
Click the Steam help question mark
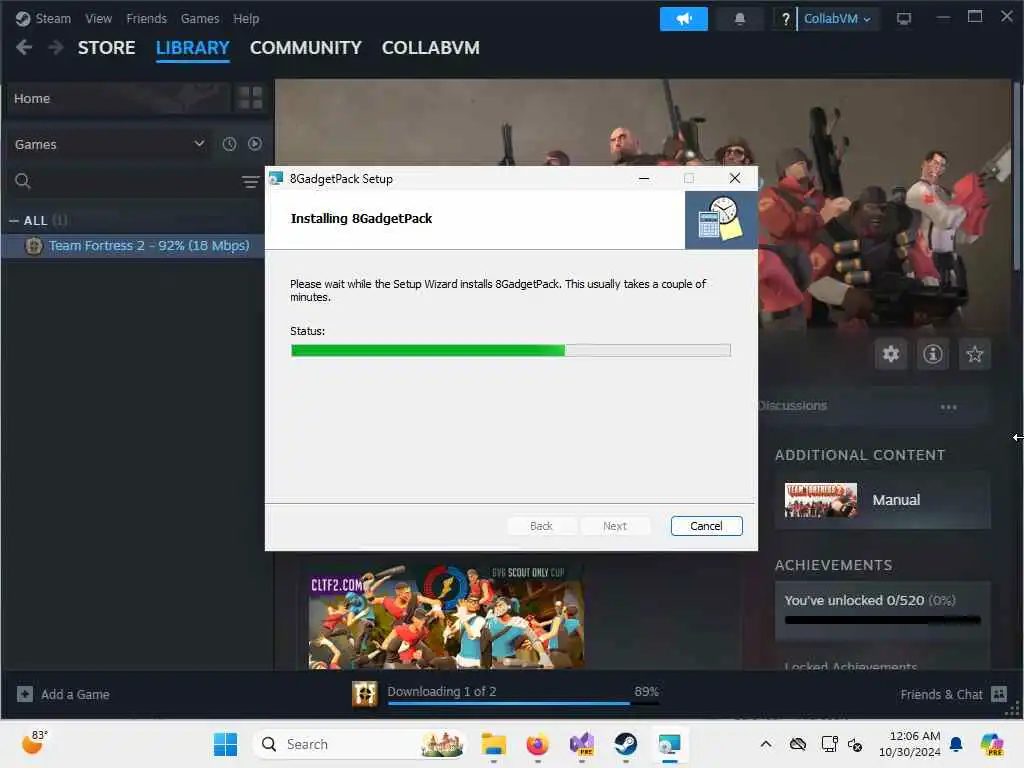point(785,19)
